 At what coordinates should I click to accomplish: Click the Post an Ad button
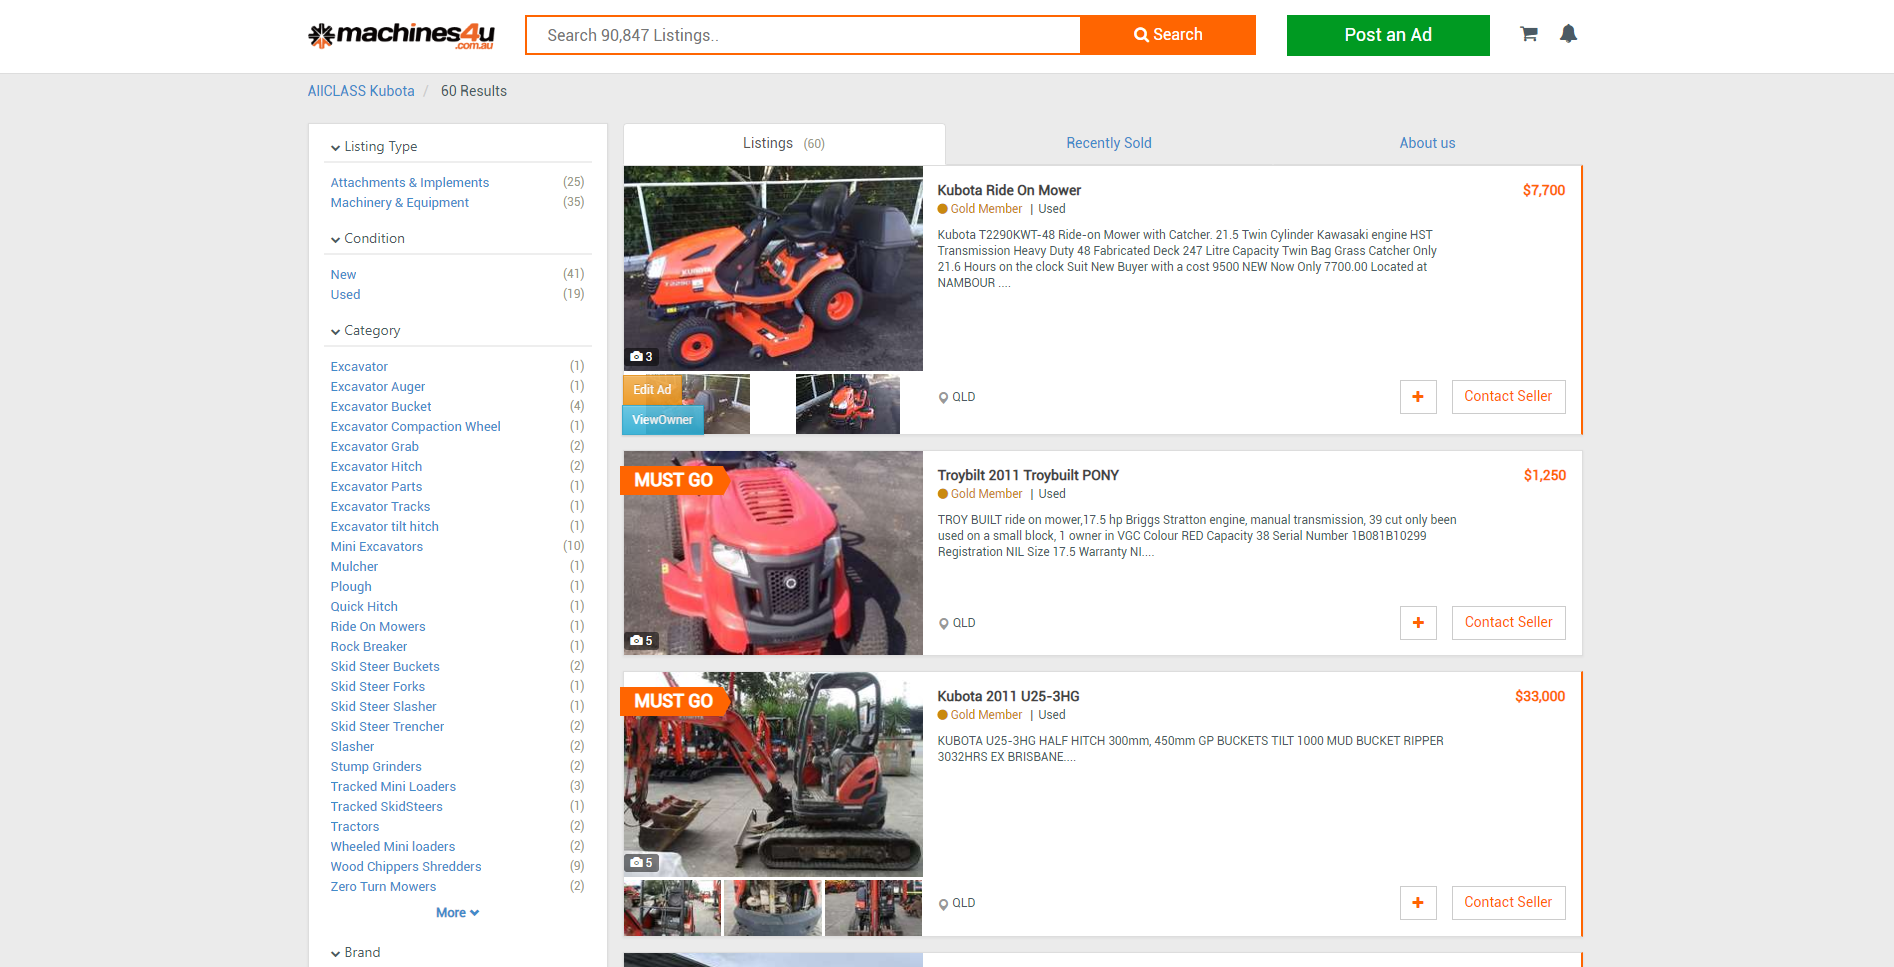point(1388,35)
